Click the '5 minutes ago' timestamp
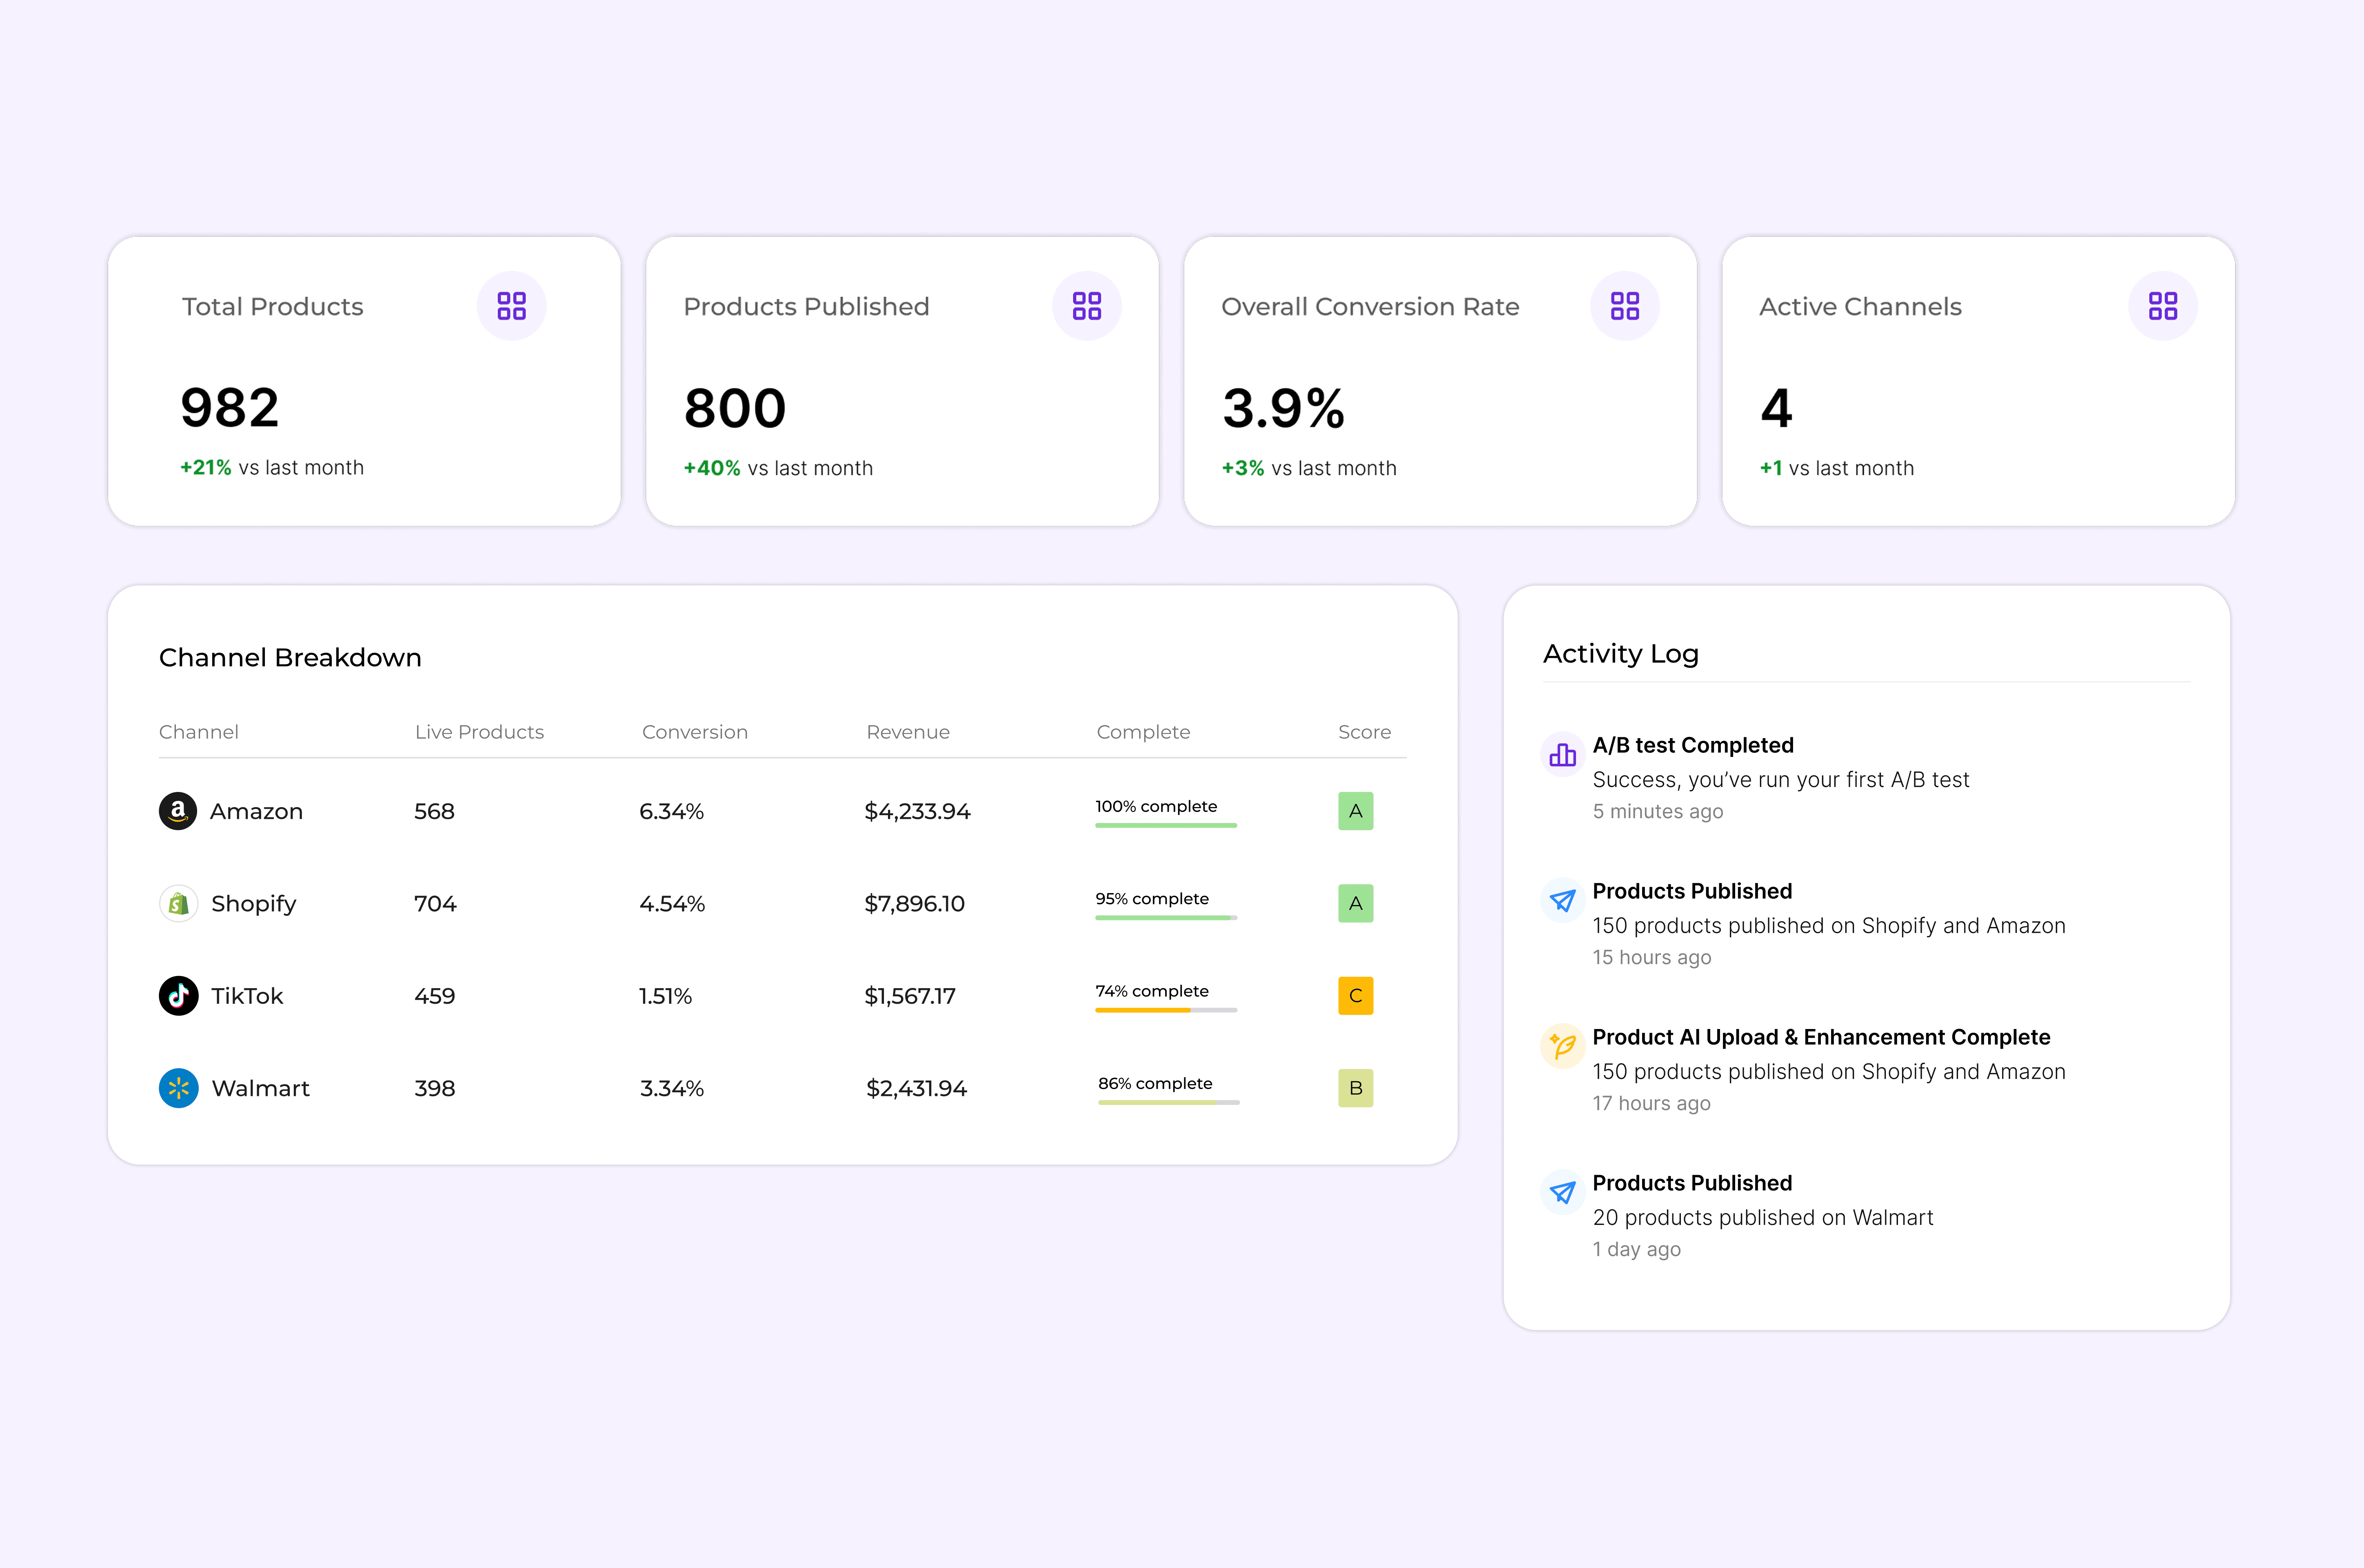Image resolution: width=2364 pixels, height=1568 pixels. tap(1658, 811)
